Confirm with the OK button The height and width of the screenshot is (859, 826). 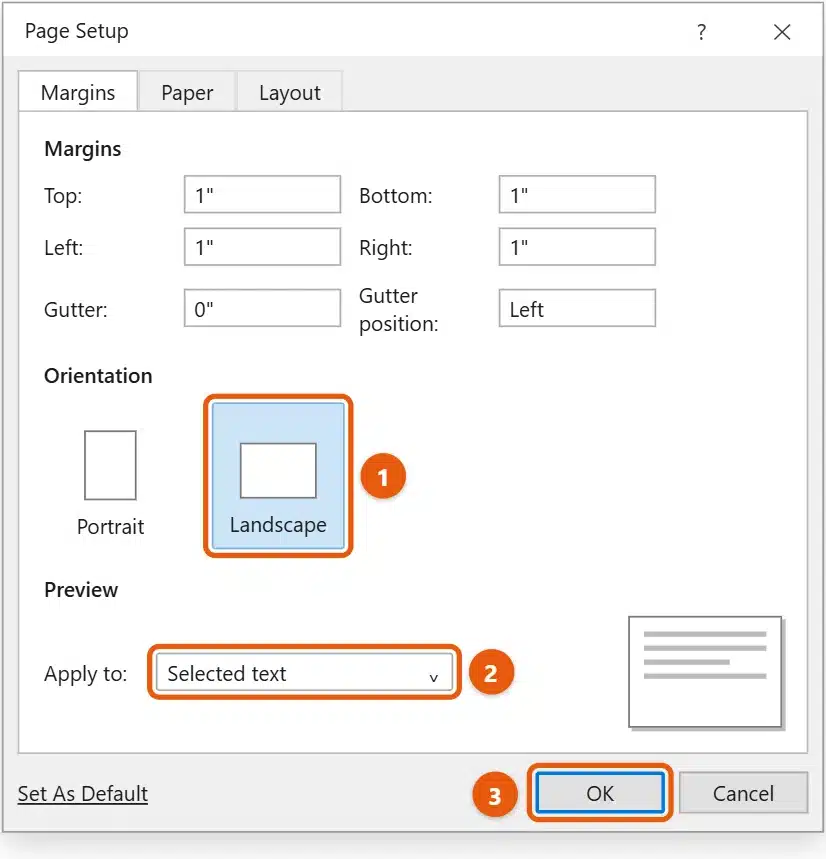[x=600, y=793]
